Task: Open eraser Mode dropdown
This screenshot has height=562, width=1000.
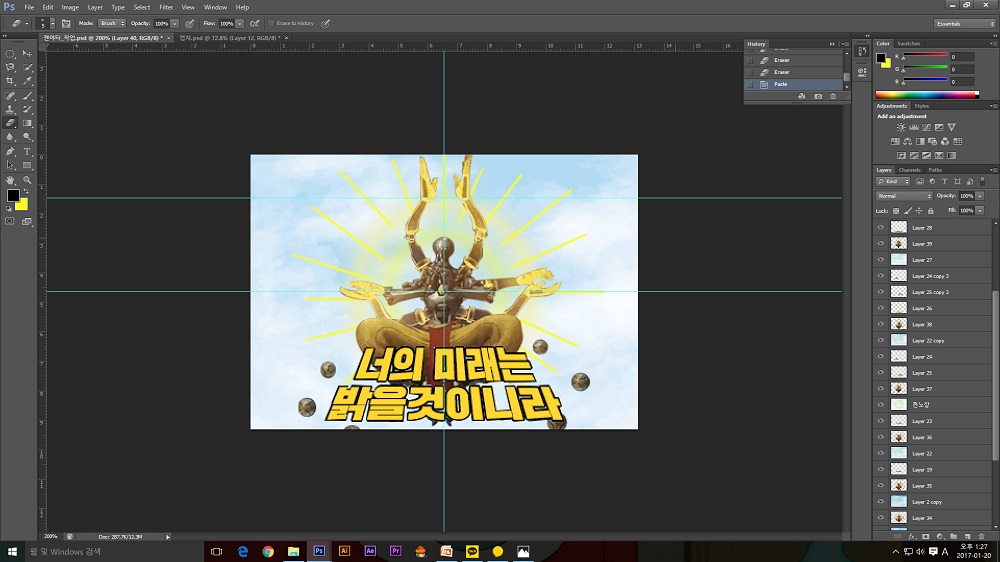Action: pos(112,23)
